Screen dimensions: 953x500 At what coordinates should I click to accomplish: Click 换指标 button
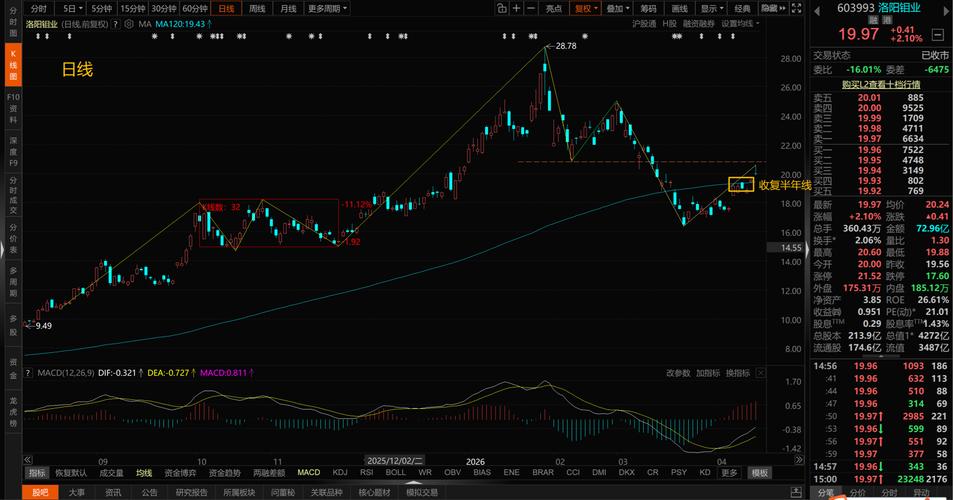(x=737, y=372)
